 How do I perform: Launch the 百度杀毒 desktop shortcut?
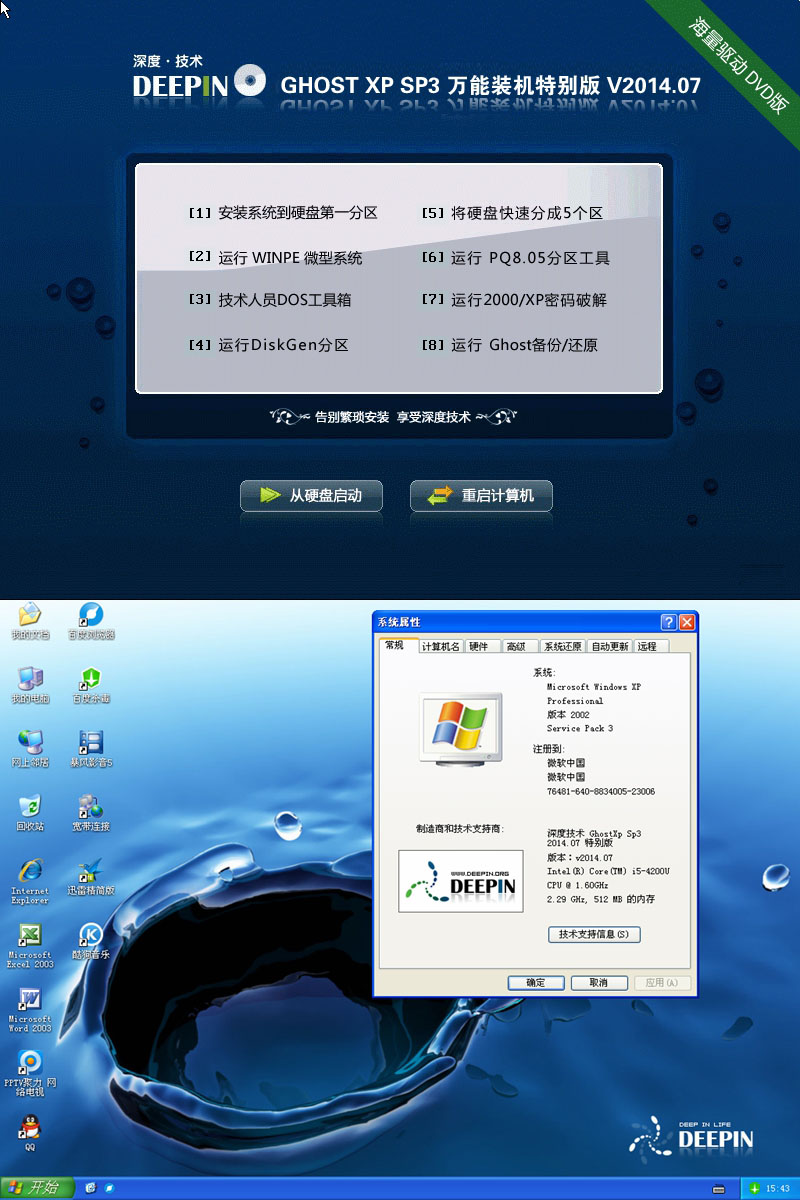(91, 685)
